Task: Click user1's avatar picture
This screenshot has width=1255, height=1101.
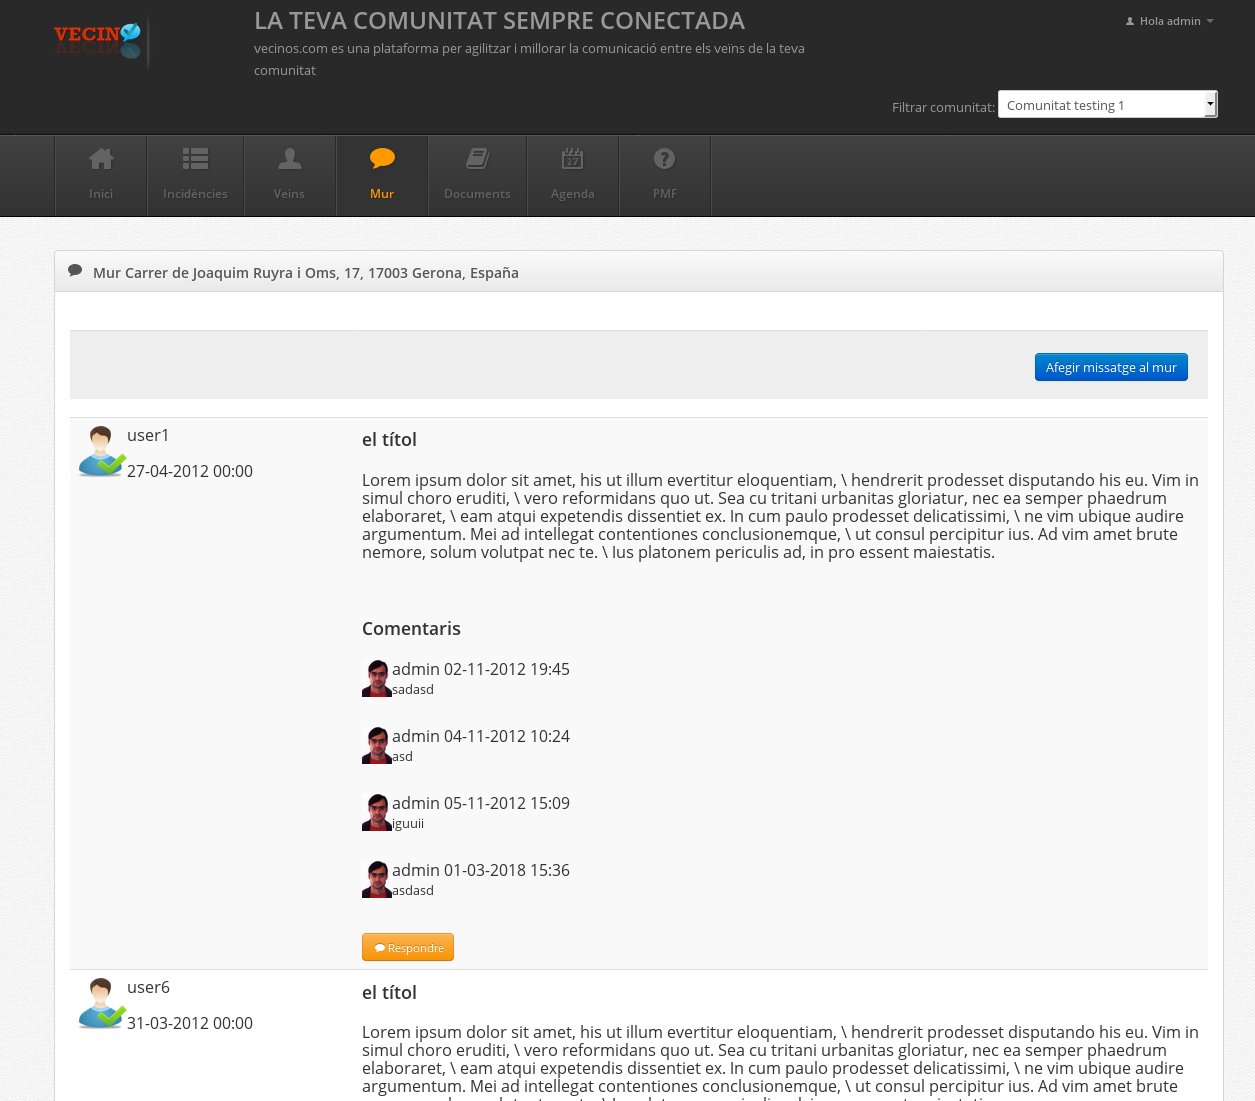Action: pyautogui.click(x=101, y=452)
